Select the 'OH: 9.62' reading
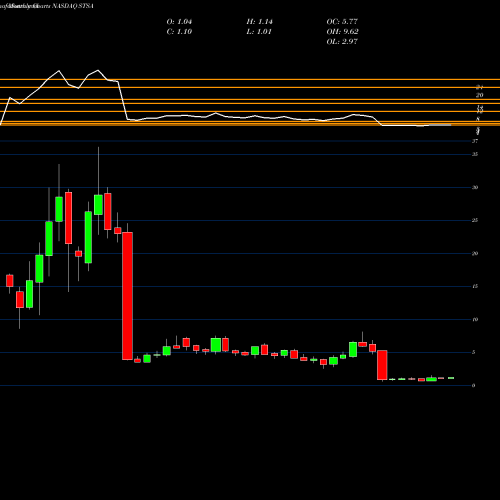 pyautogui.click(x=342, y=32)
